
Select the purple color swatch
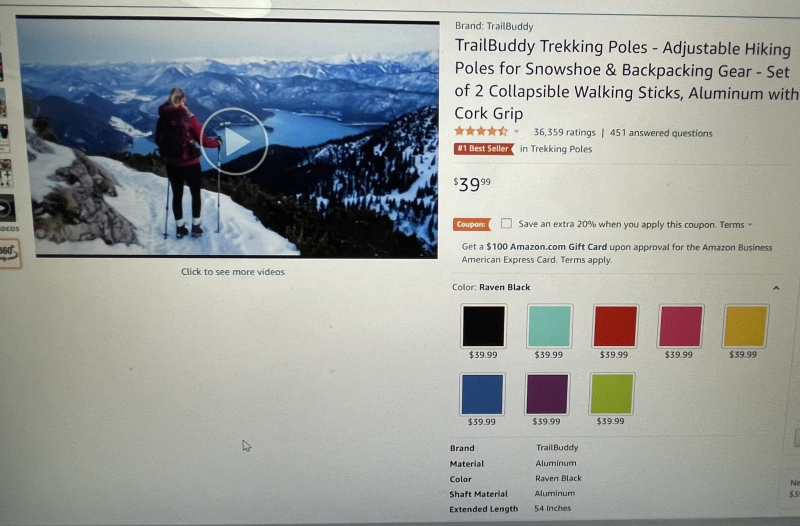pyautogui.click(x=546, y=393)
